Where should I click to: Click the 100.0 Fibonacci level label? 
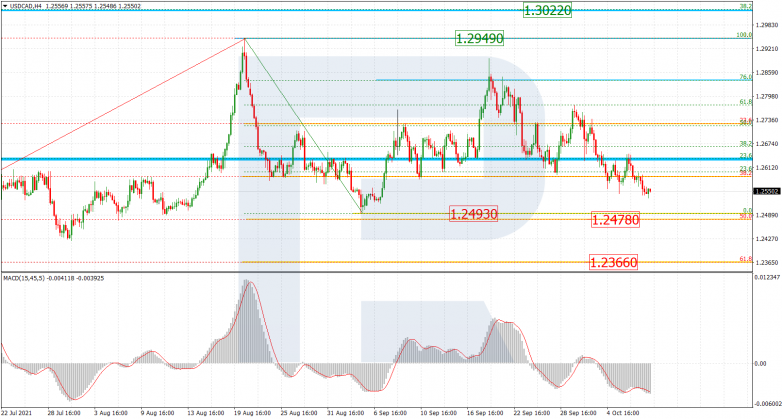[745, 35]
